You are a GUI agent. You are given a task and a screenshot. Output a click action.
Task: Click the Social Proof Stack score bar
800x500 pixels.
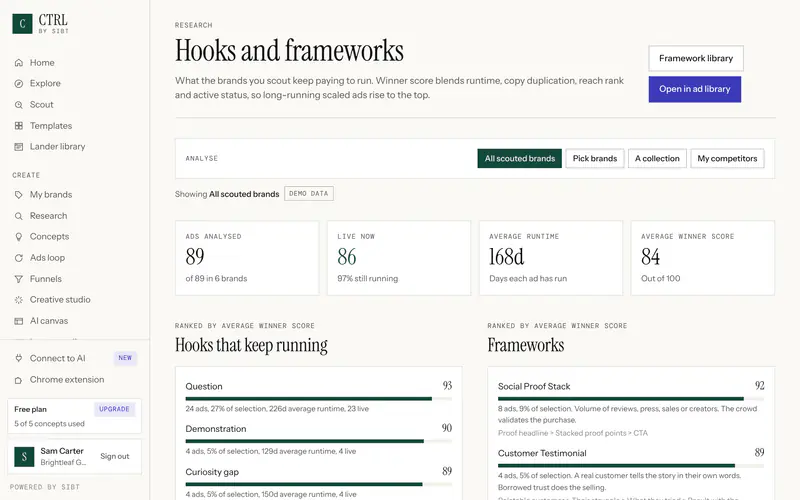pos(631,398)
